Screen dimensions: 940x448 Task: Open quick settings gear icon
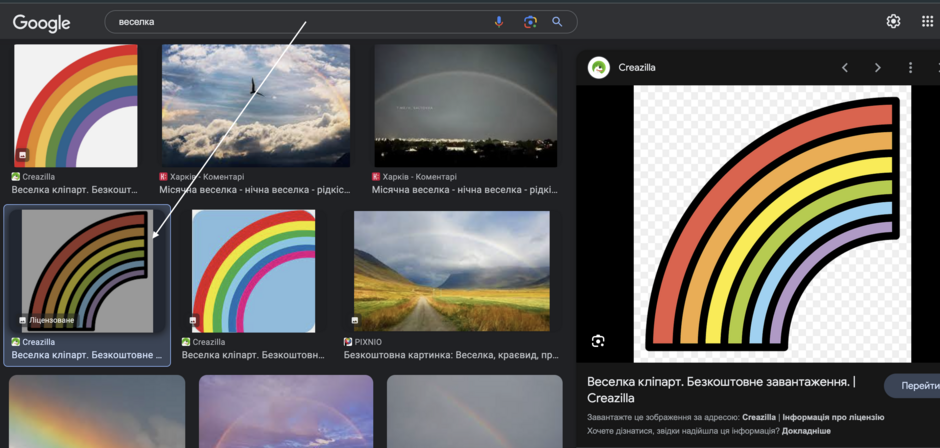coord(893,22)
